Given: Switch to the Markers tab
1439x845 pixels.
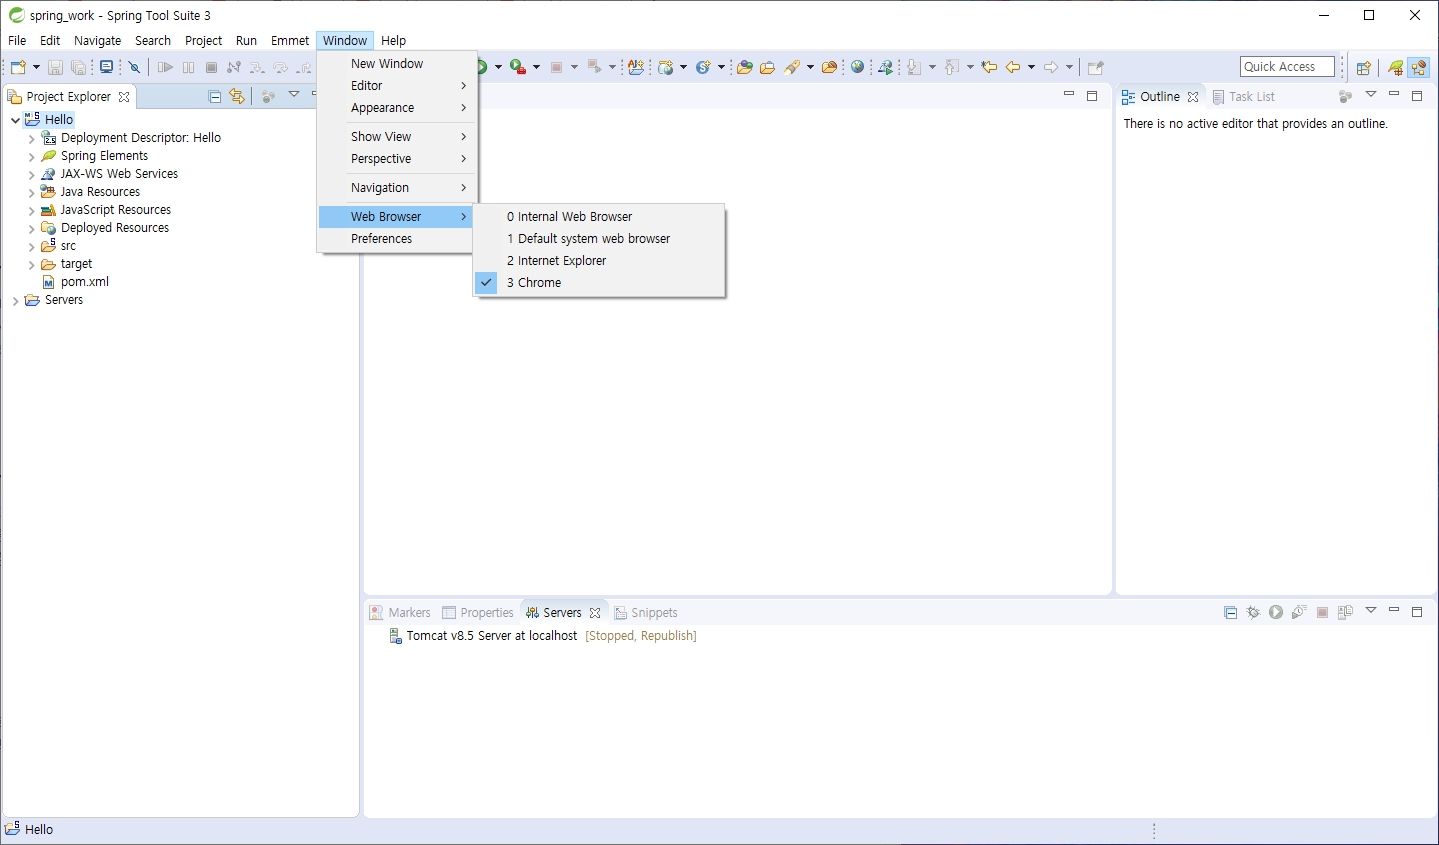Looking at the screenshot, I should pyautogui.click(x=400, y=613).
